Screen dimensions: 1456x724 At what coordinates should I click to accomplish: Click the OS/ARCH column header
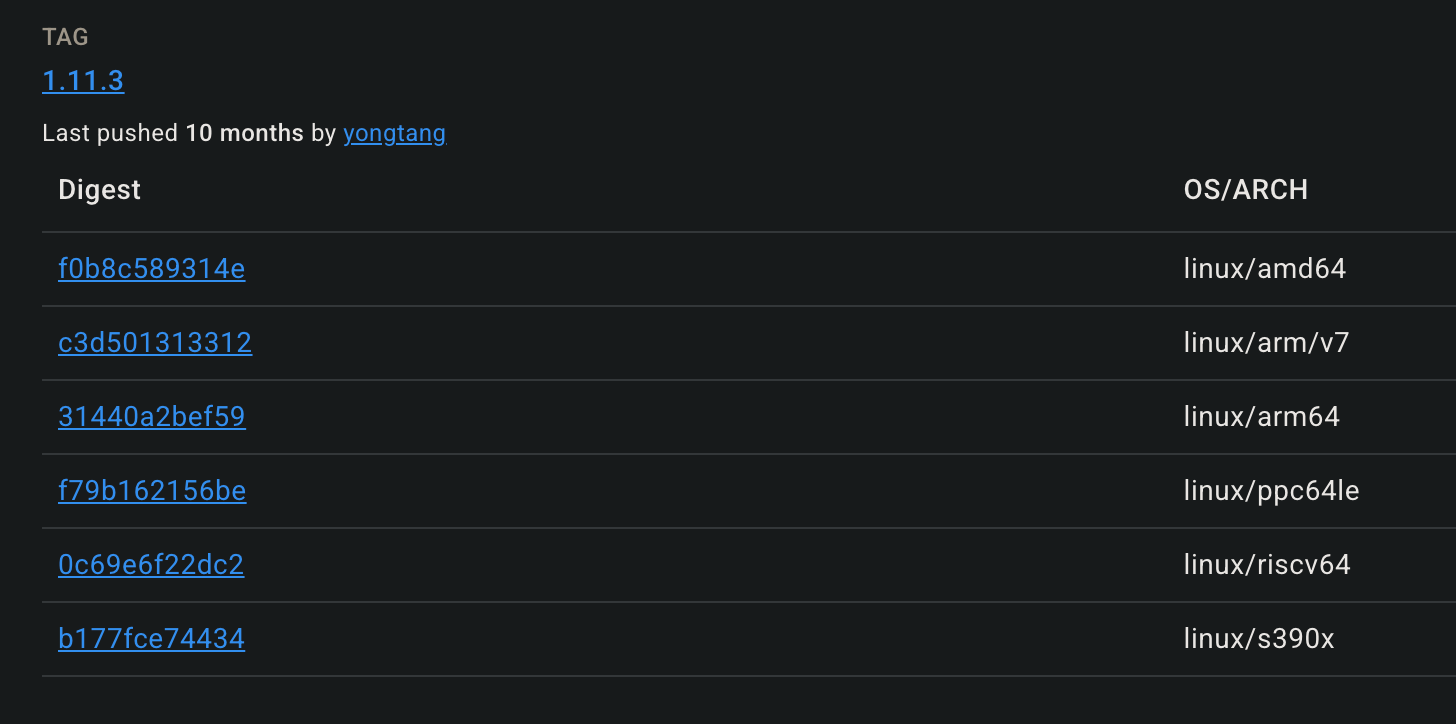pyautogui.click(x=1245, y=190)
